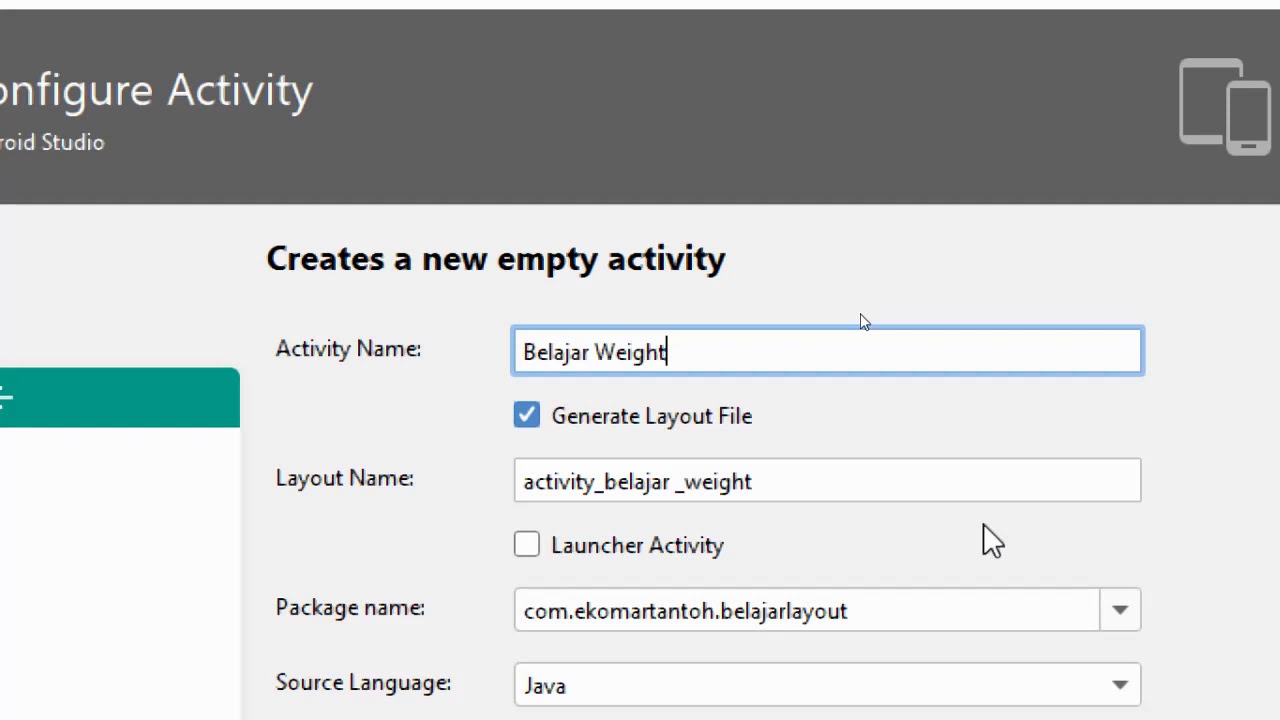Uncheck the Generate Layout File checkbox
1280x720 pixels.
(527, 415)
